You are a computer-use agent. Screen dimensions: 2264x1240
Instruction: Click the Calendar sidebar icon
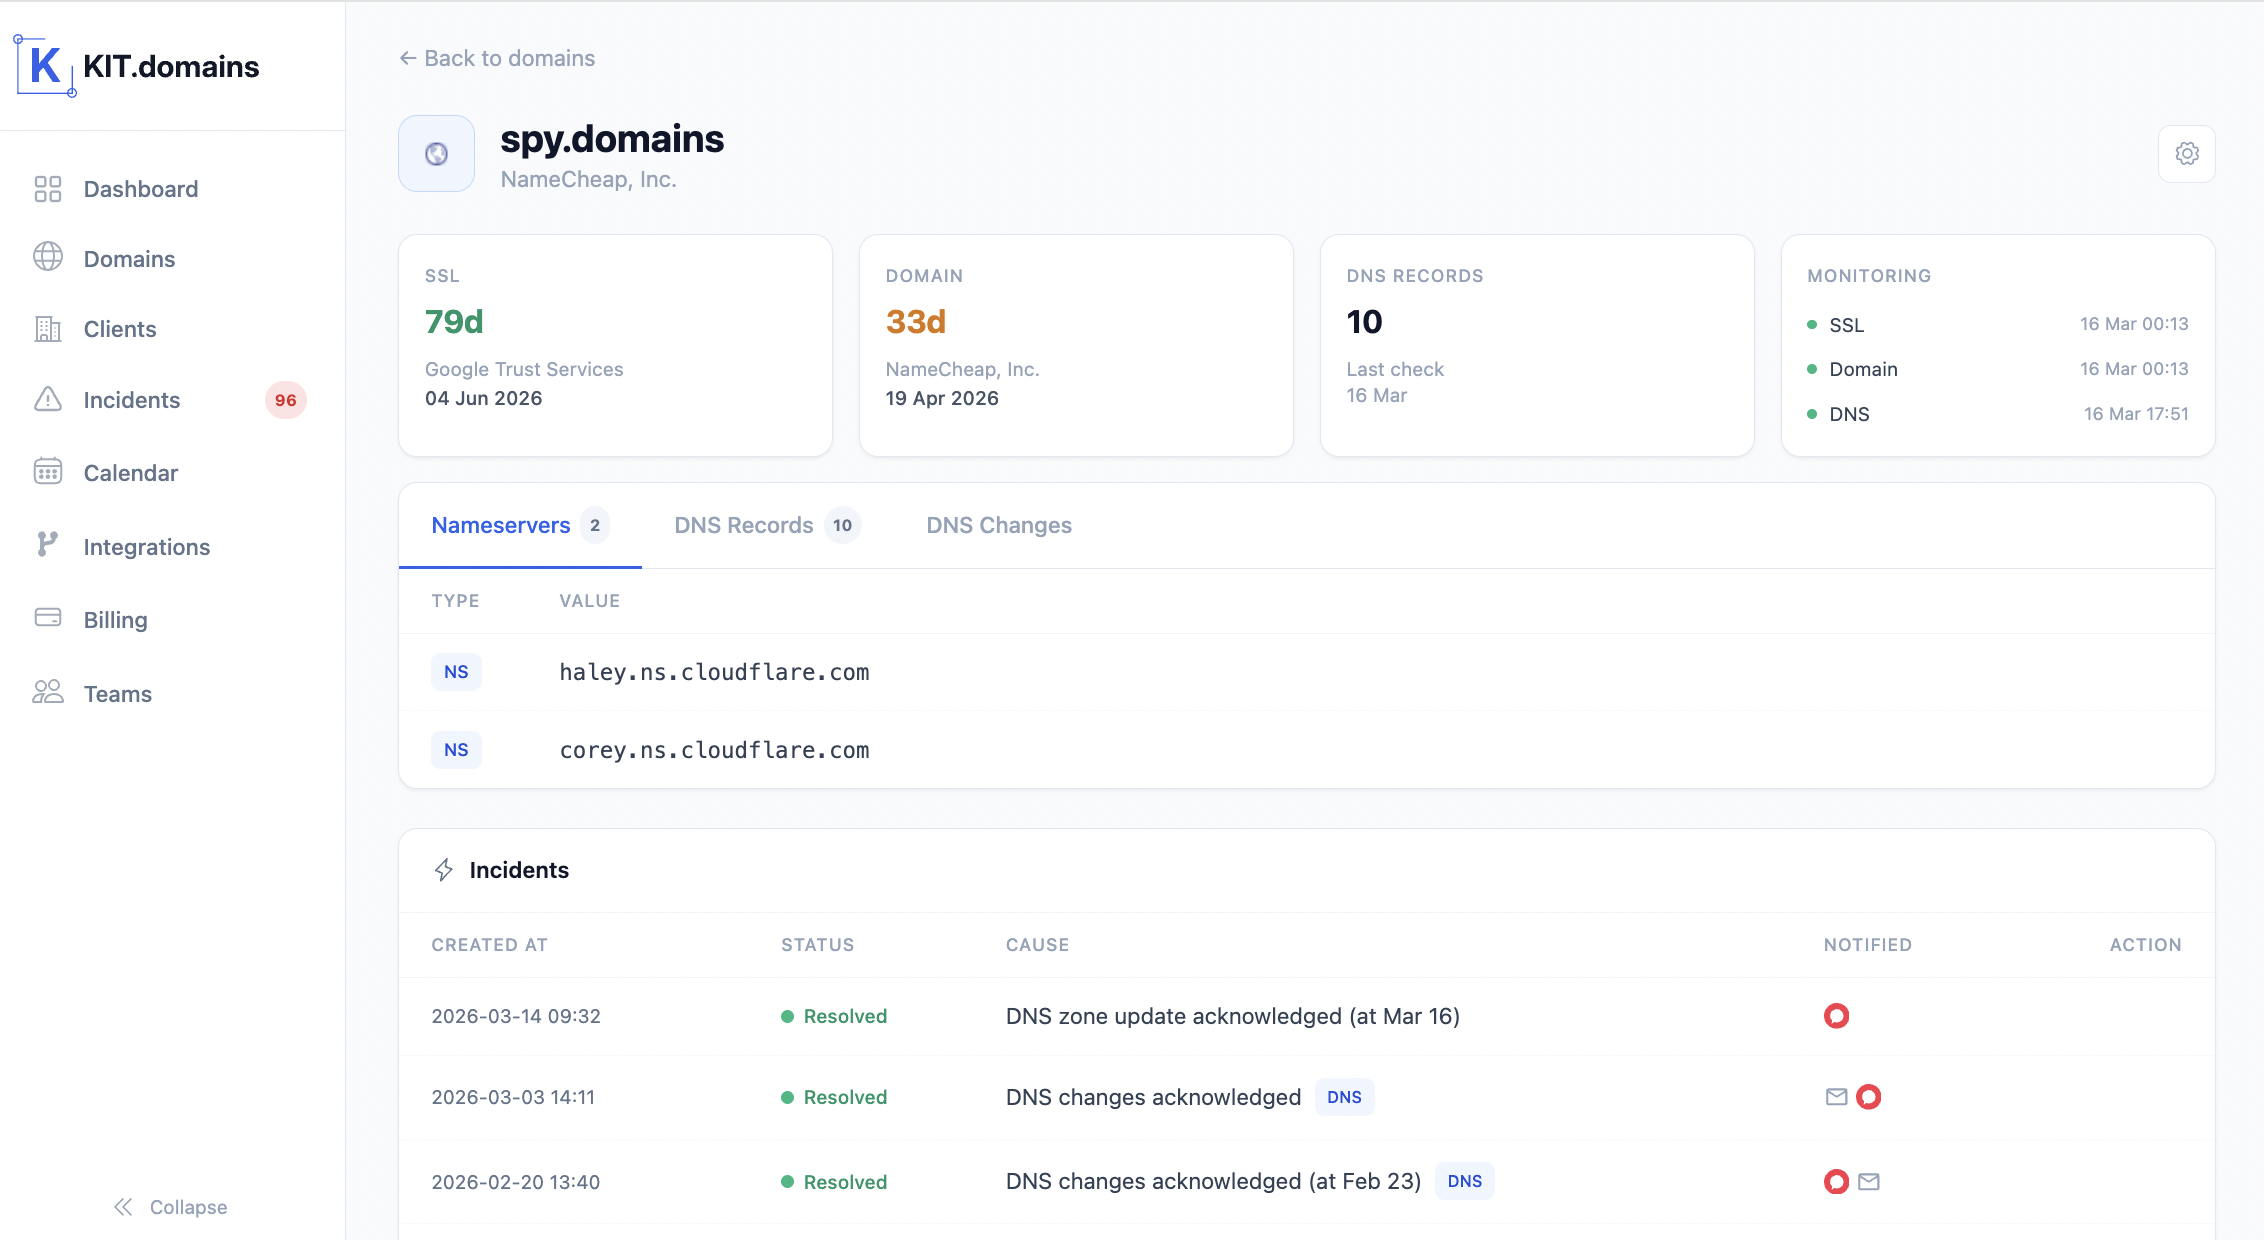(x=48, y=472)
